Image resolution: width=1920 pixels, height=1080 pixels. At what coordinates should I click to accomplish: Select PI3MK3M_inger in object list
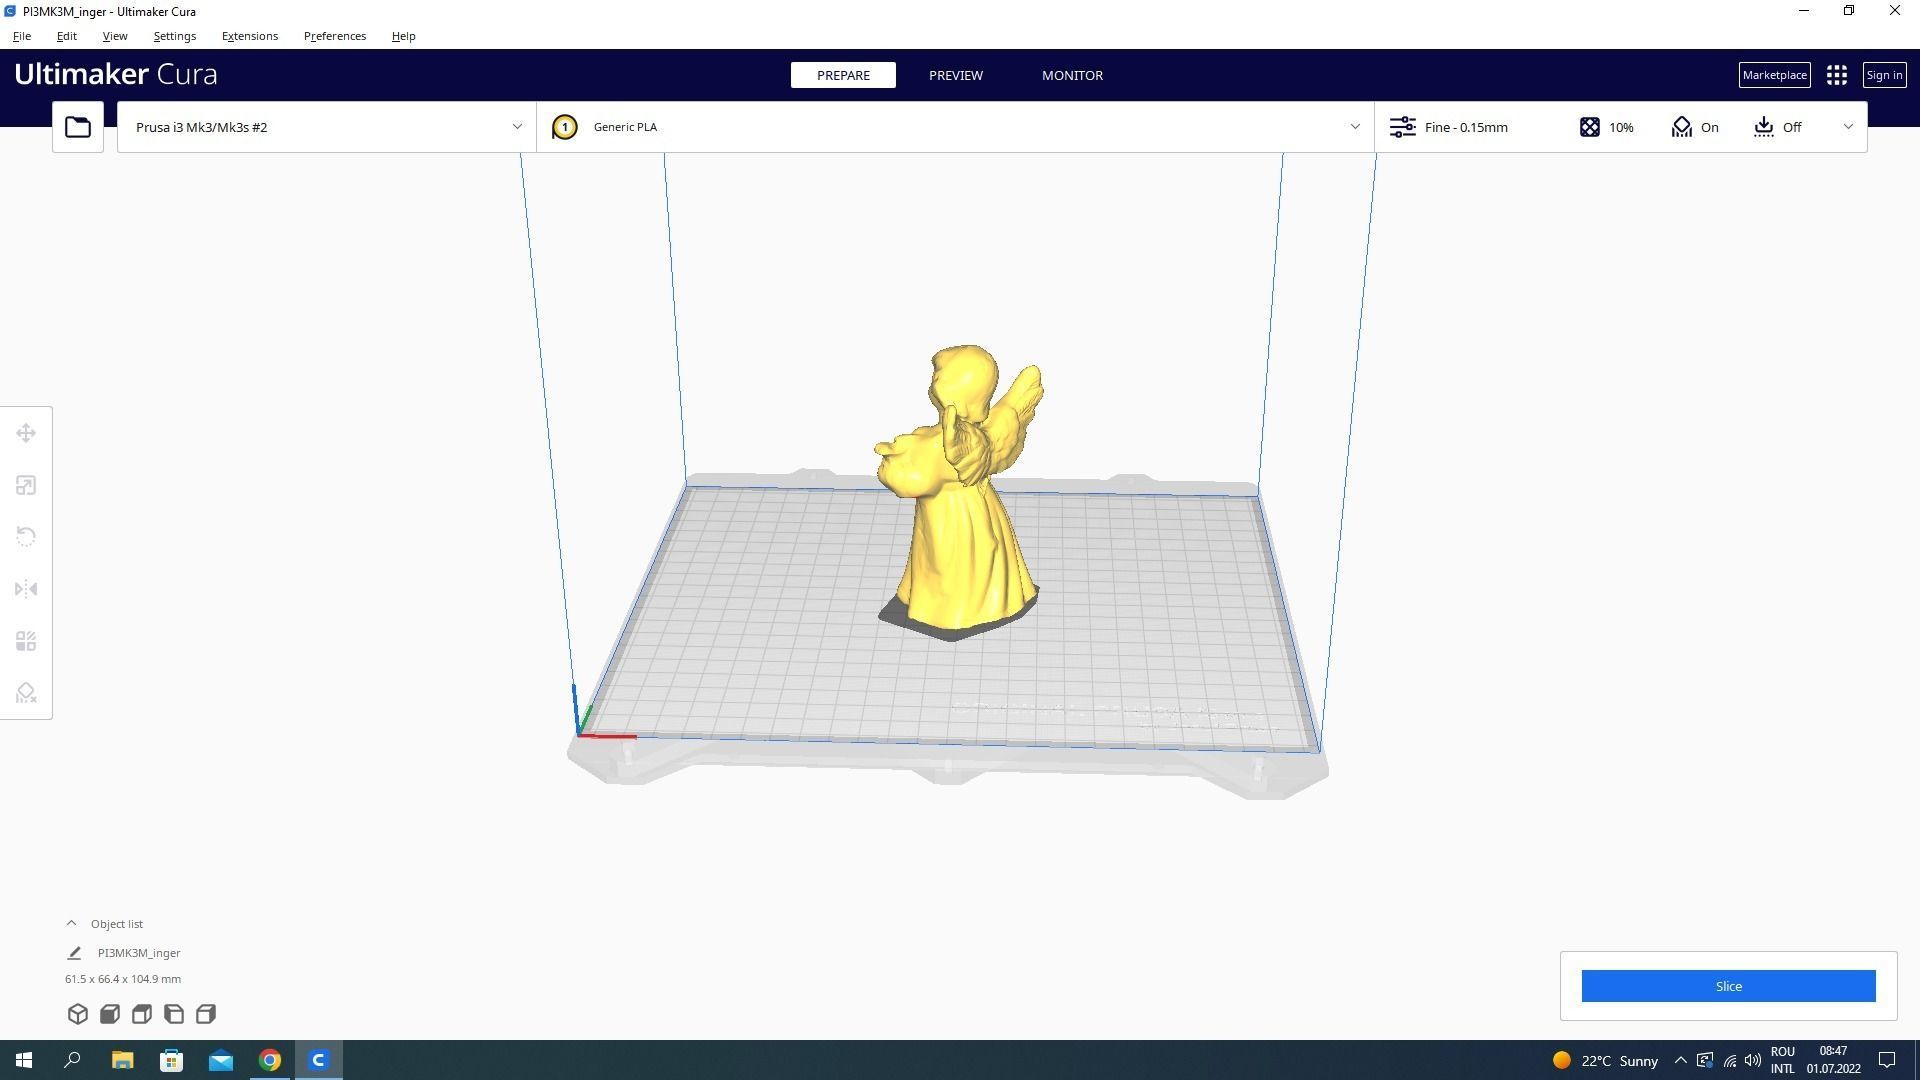[x=139, y=953]
